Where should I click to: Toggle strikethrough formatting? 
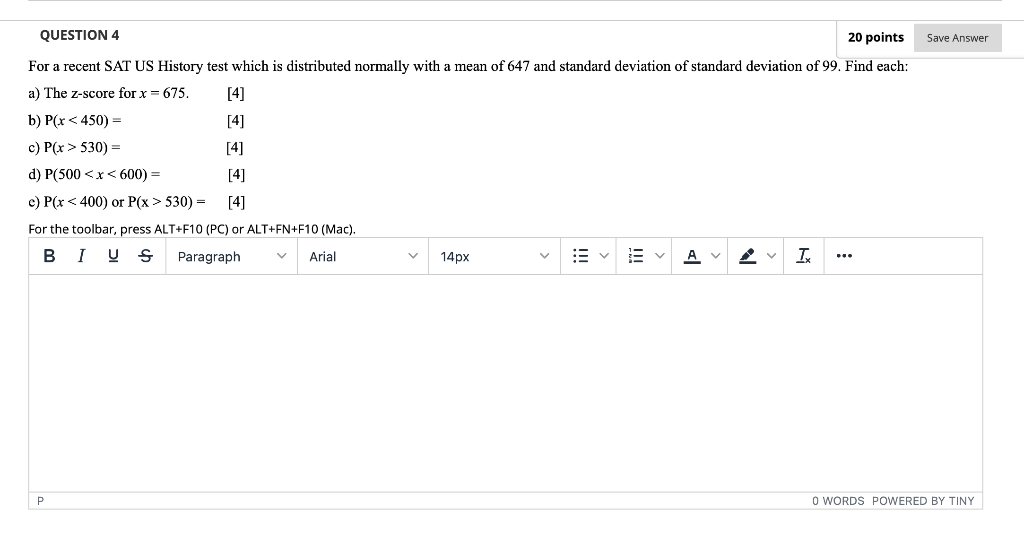point(146,256)
